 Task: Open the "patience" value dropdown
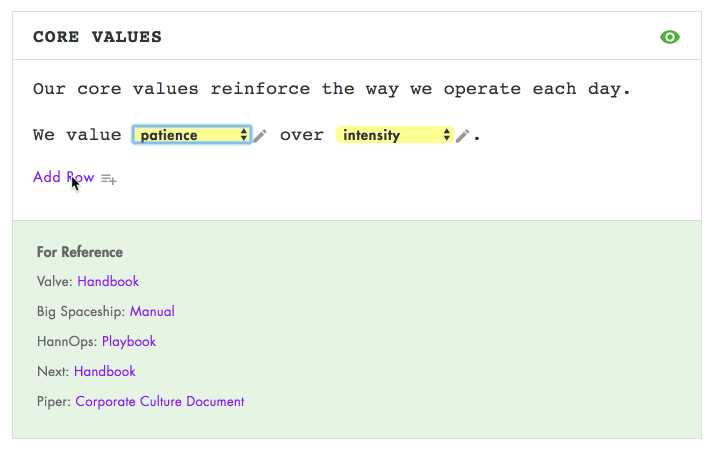click(192, 135)
